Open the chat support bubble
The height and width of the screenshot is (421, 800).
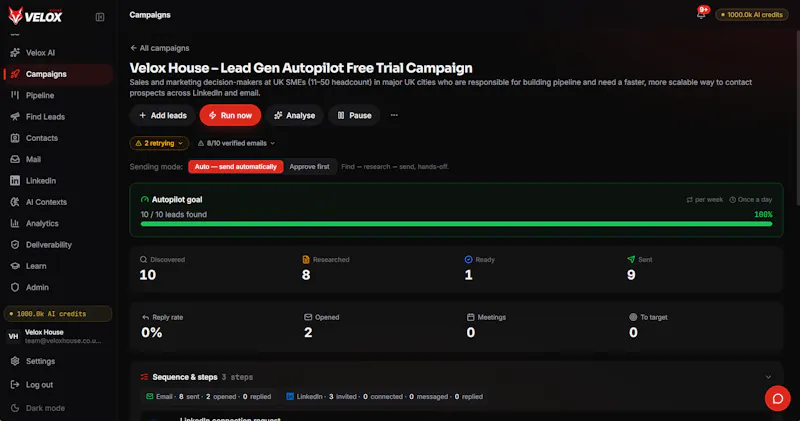pyautogui.click(x=778, y=398)
